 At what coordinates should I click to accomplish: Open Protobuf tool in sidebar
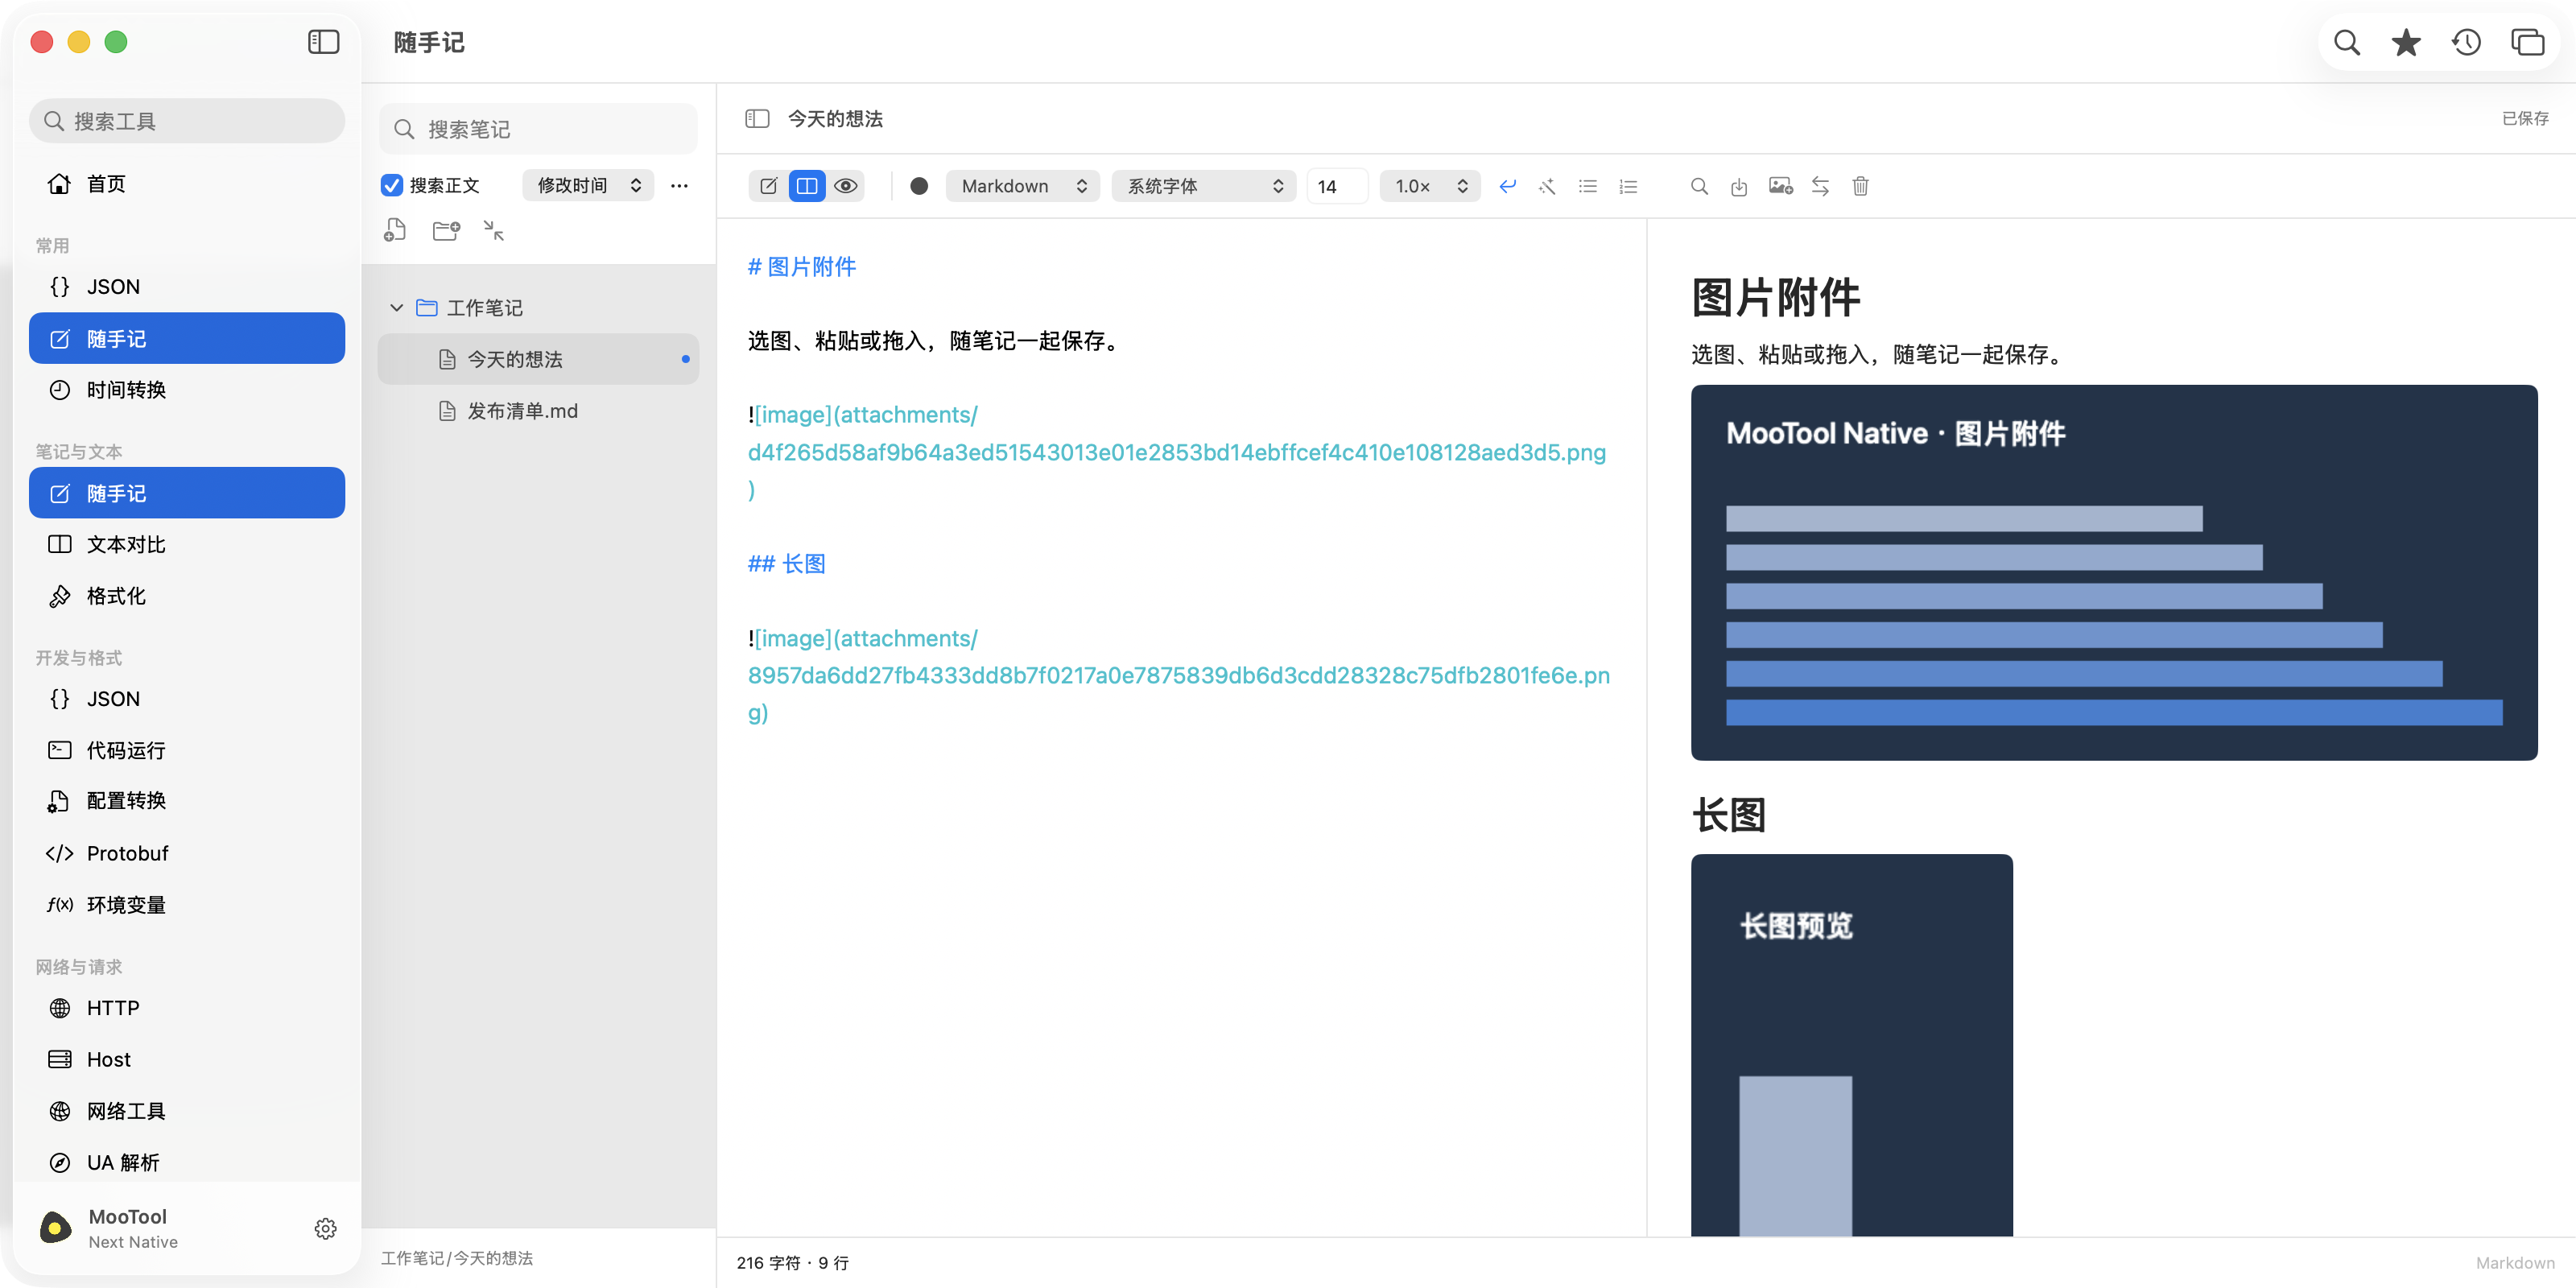187,853
